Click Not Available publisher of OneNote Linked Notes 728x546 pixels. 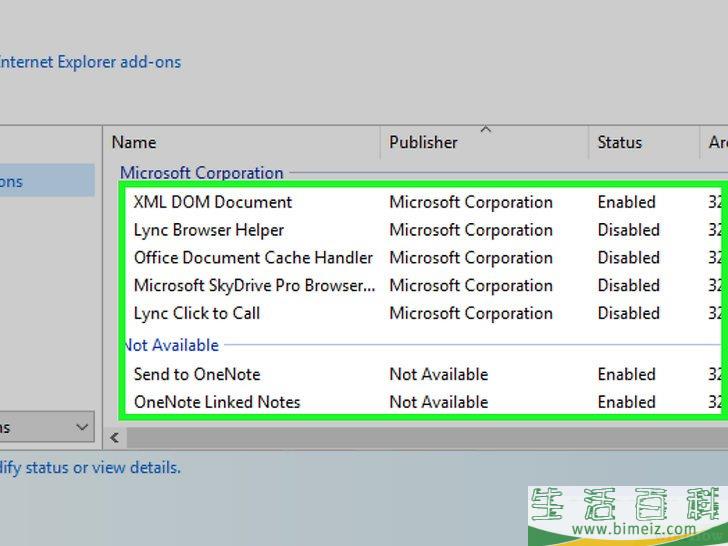point(439,402)
